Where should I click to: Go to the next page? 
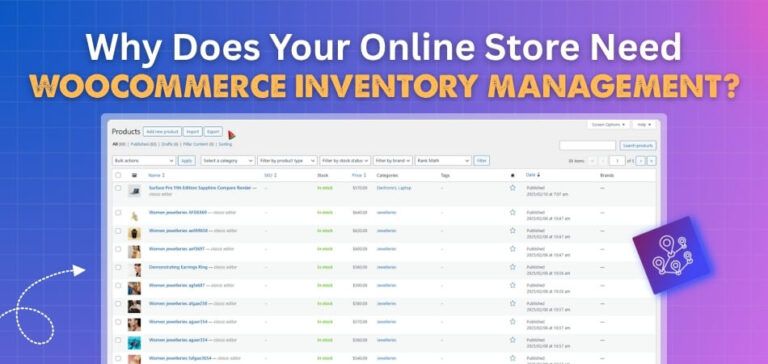pyautogui.click(x=641, y=161)
